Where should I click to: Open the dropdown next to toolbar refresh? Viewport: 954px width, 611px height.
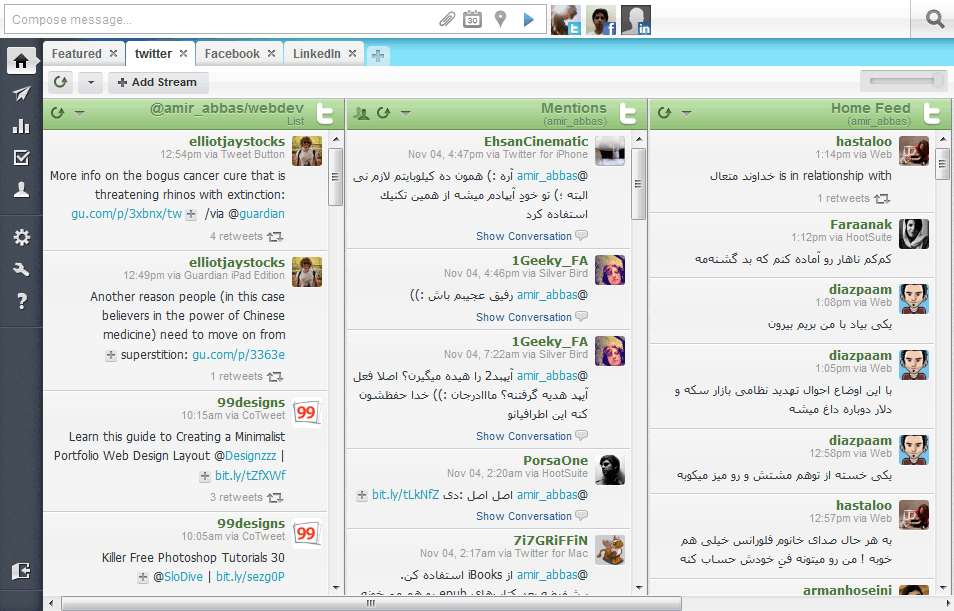click(91, 82)
